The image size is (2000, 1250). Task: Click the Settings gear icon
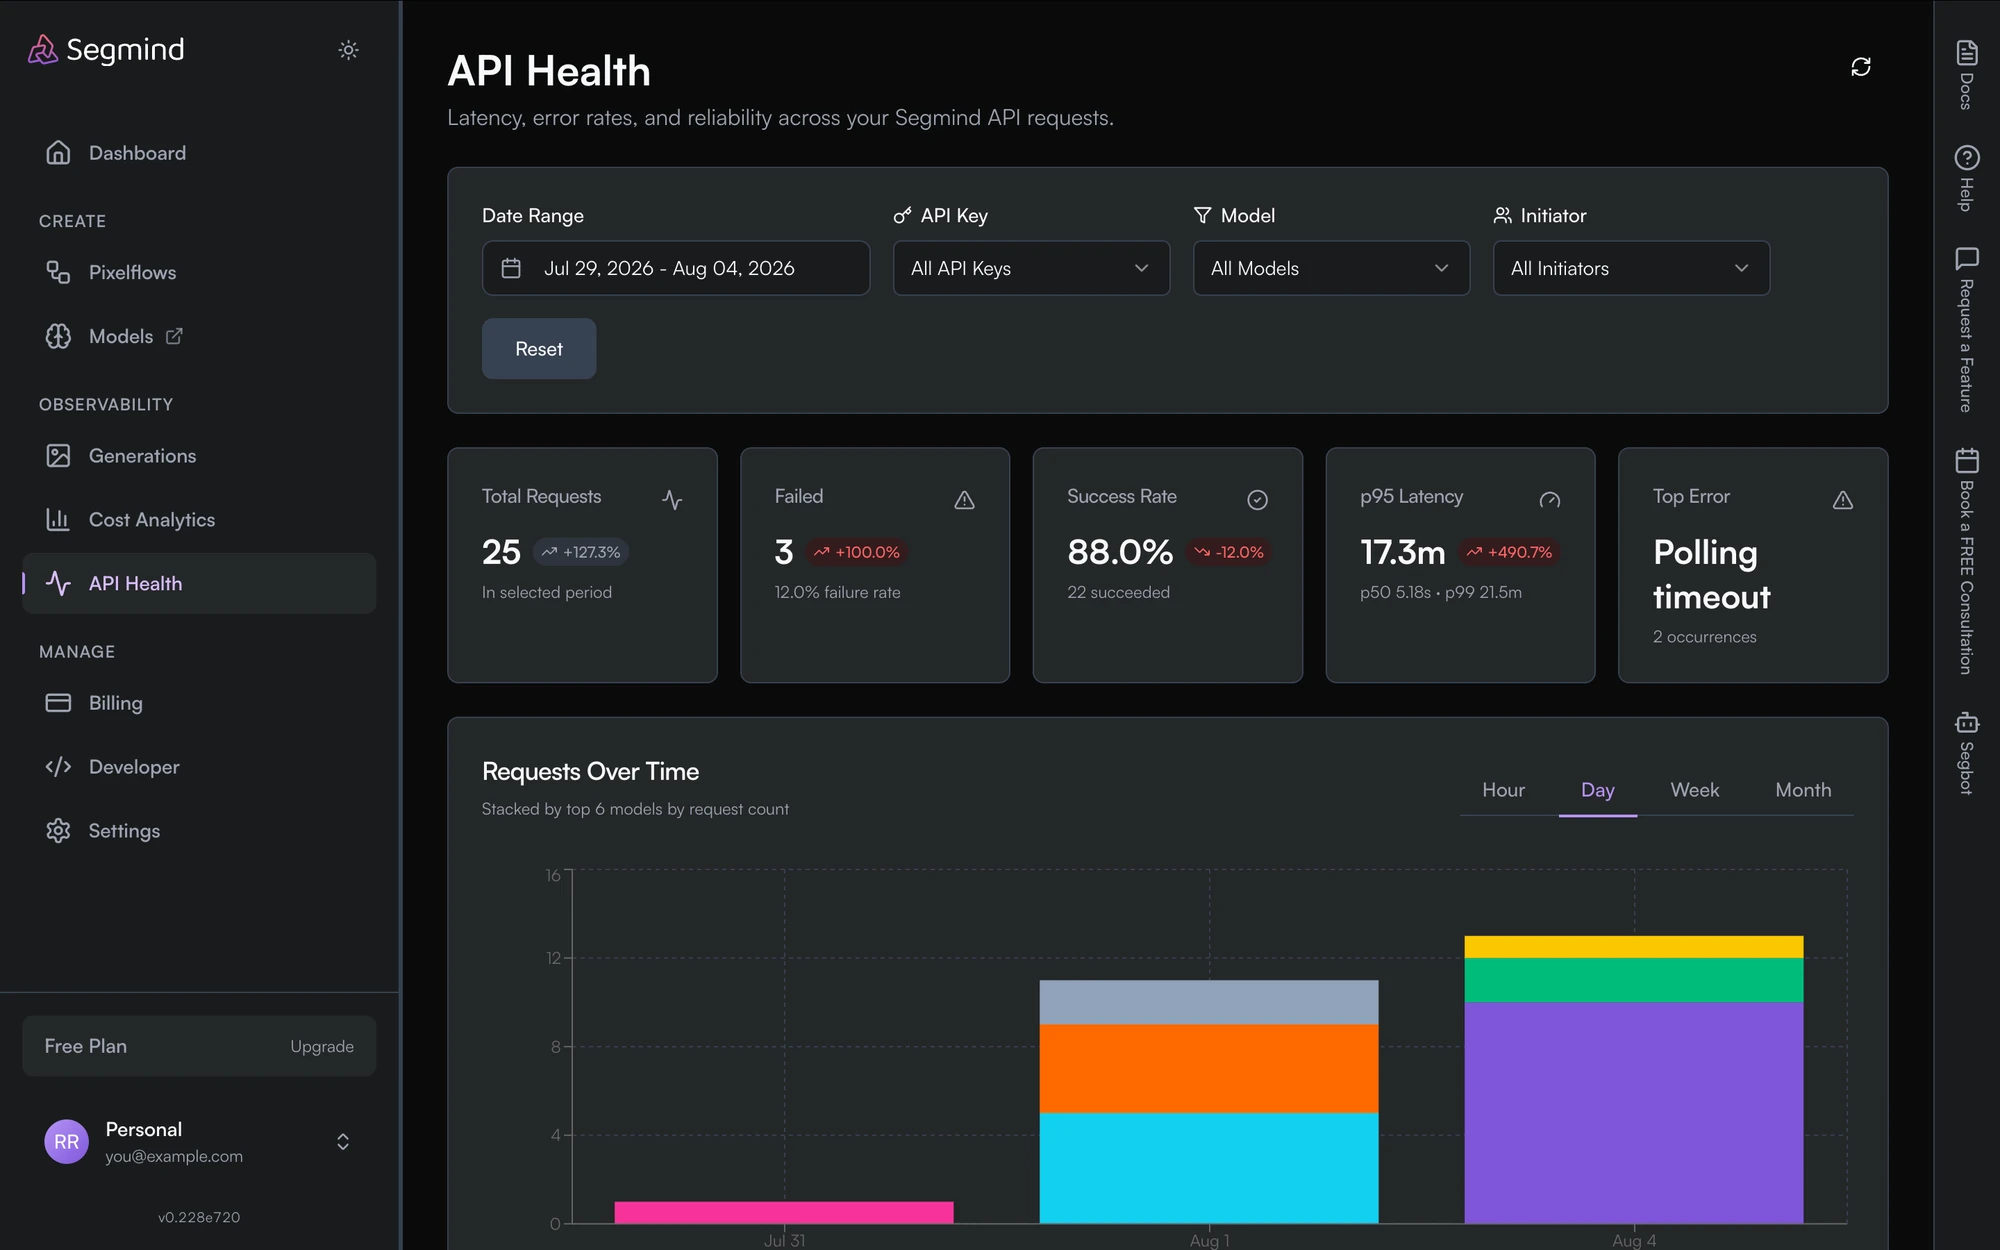point(58,831)
